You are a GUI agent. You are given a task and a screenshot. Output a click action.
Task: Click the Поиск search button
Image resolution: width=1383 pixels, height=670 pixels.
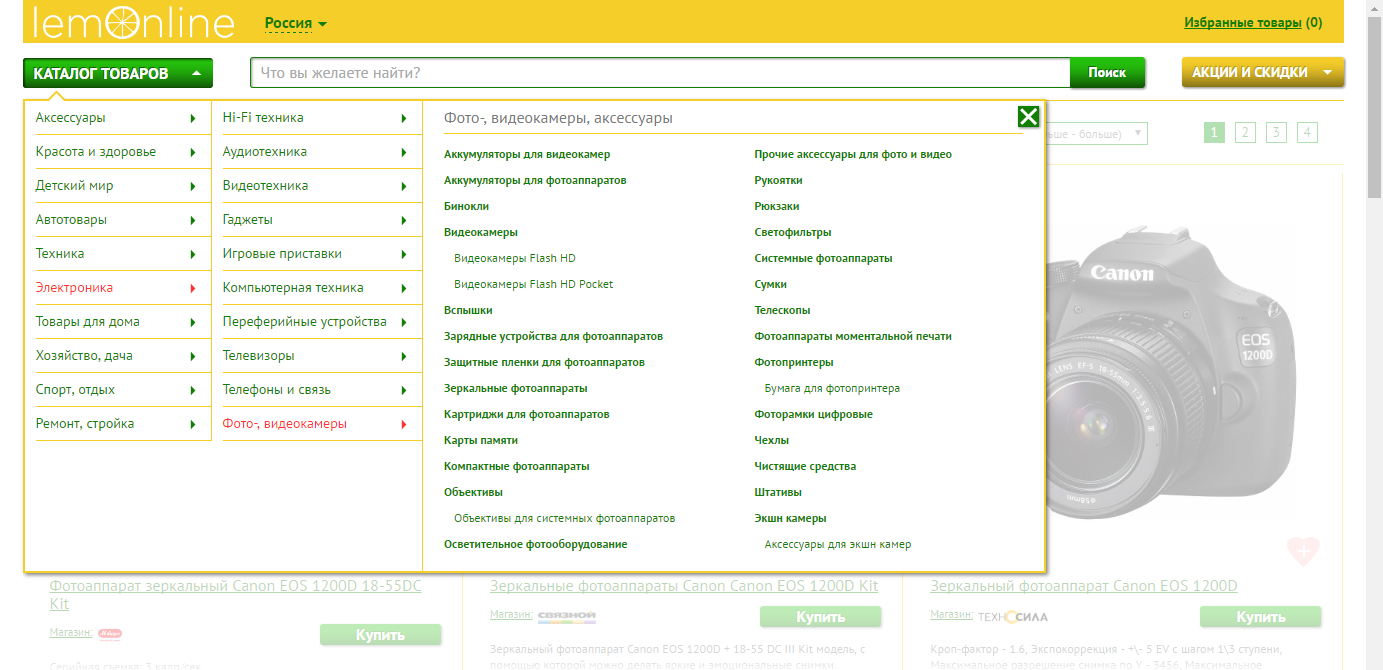pos(1107,72)
